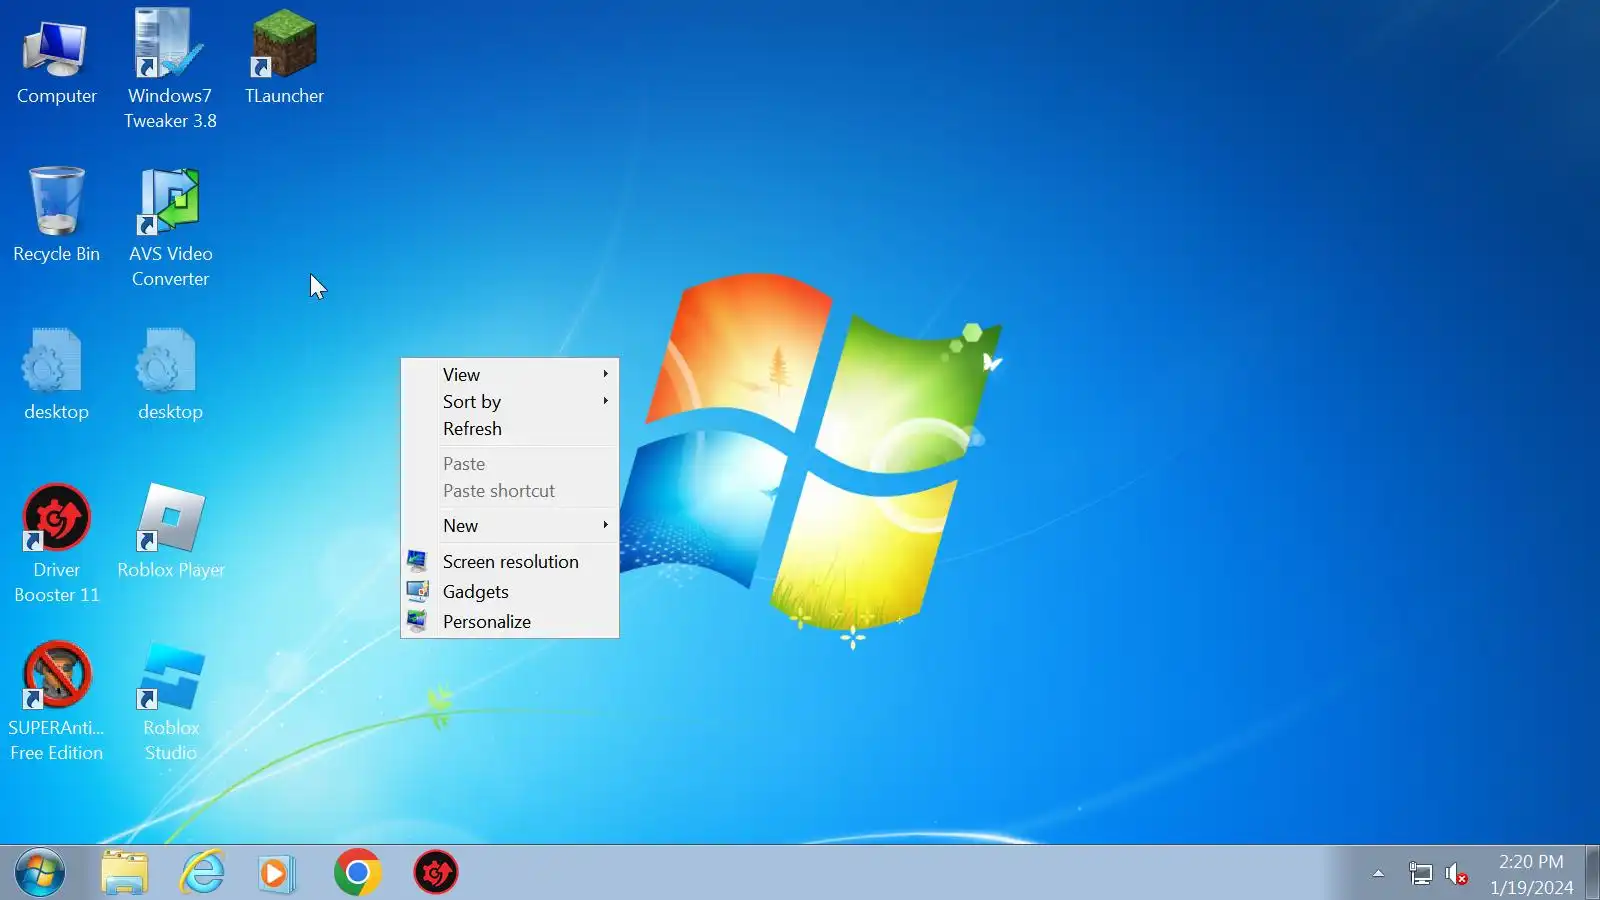Image resolution: width=1600 pixels, height=900 pixels.
Task: Select the Driver Booster 11 desktop shortcut
Action: pos(57,544)
